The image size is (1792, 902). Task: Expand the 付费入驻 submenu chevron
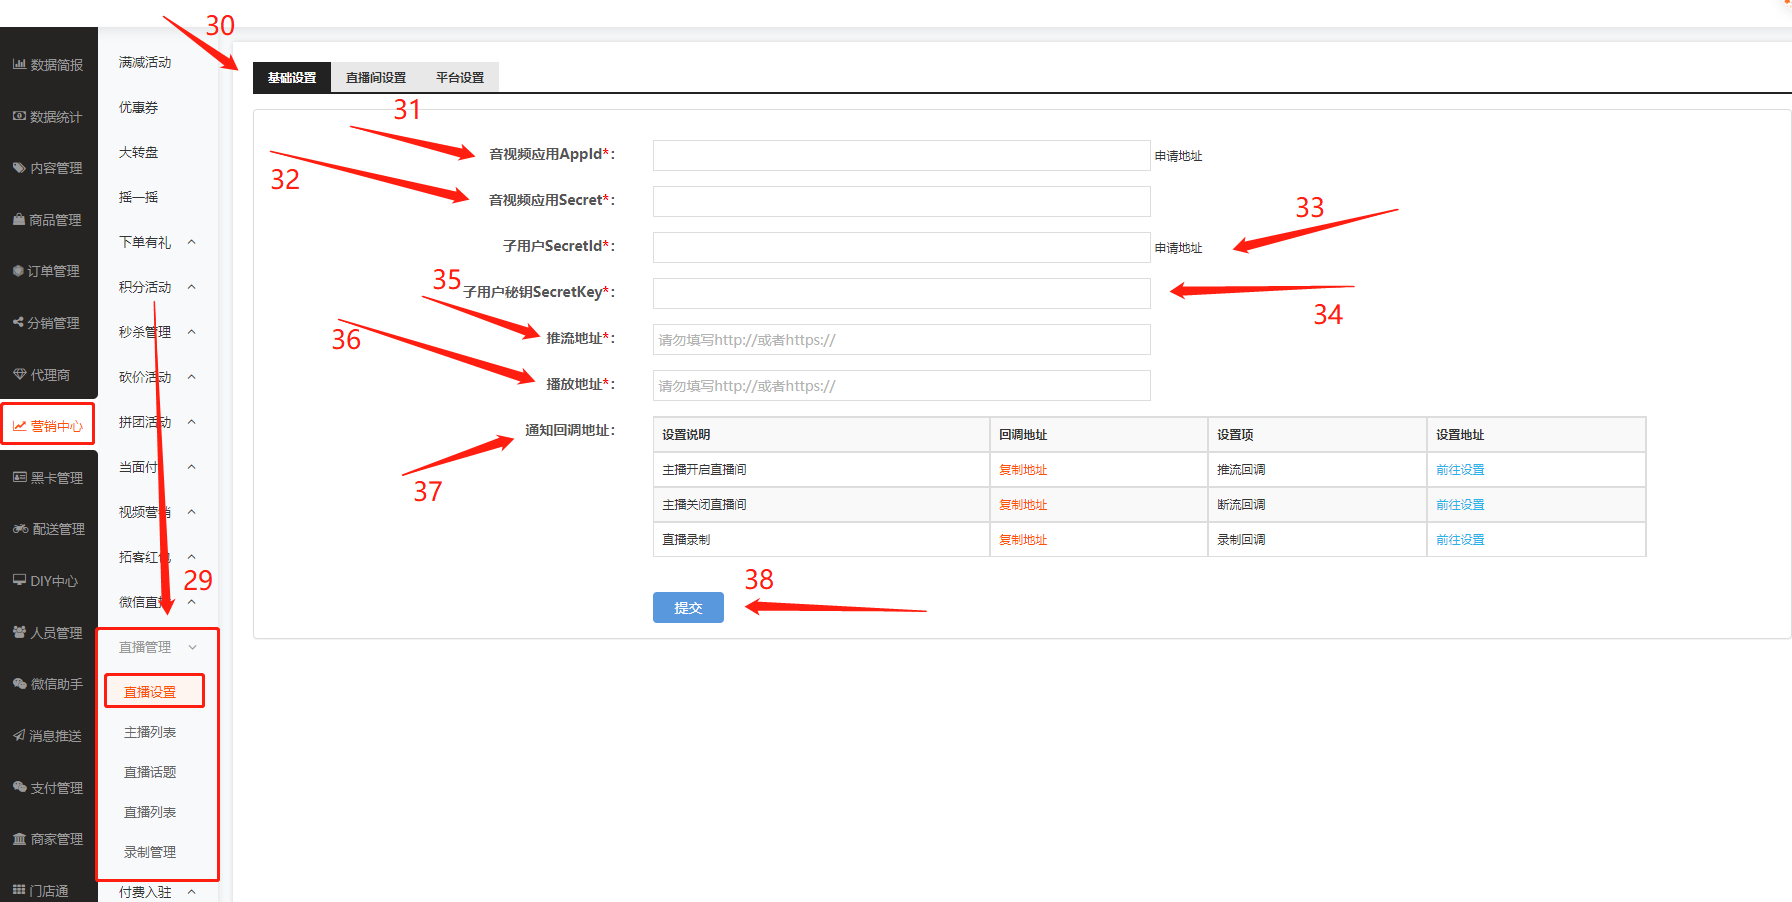[x=192, y=891]
